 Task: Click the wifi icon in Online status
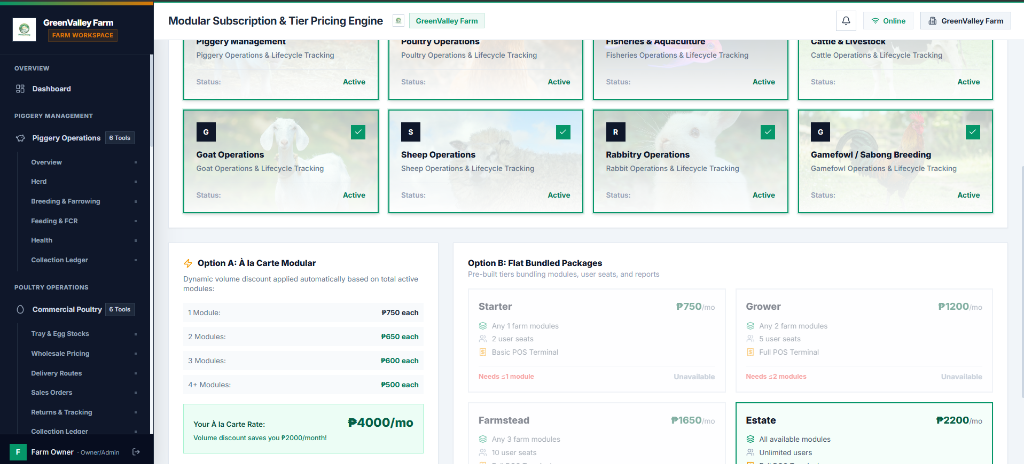click(x=875, y=21)
